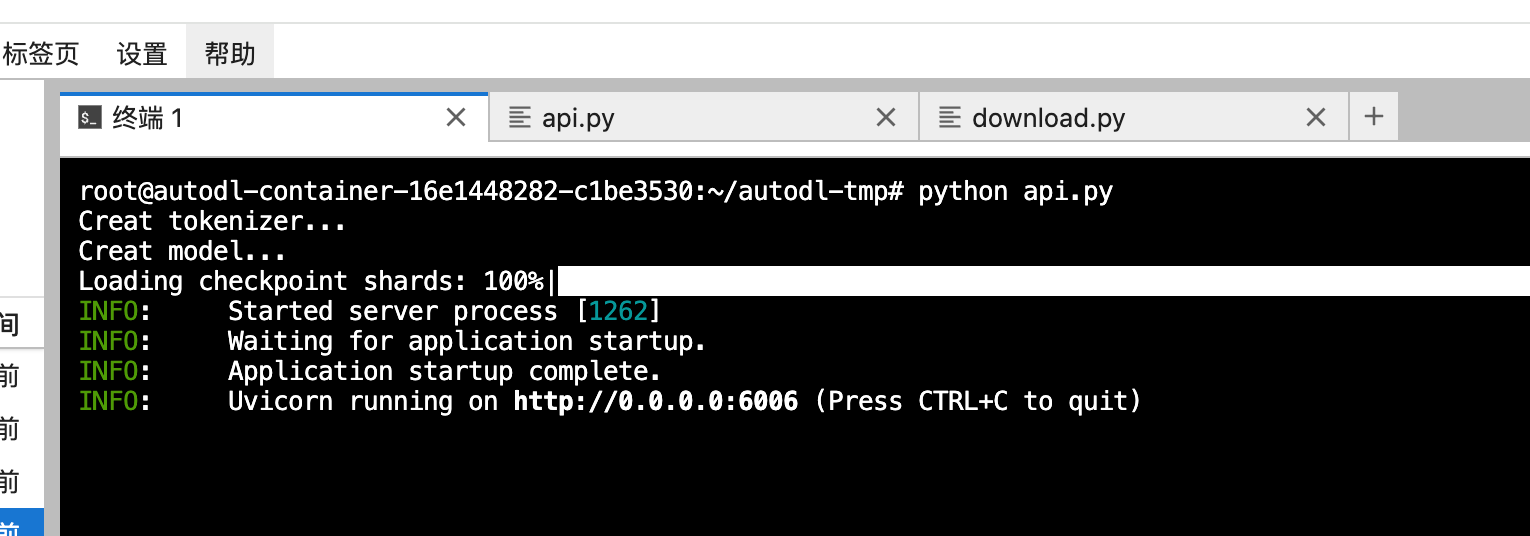
Task: Click the file icon on api.py tab
Action: coord(519,118)
